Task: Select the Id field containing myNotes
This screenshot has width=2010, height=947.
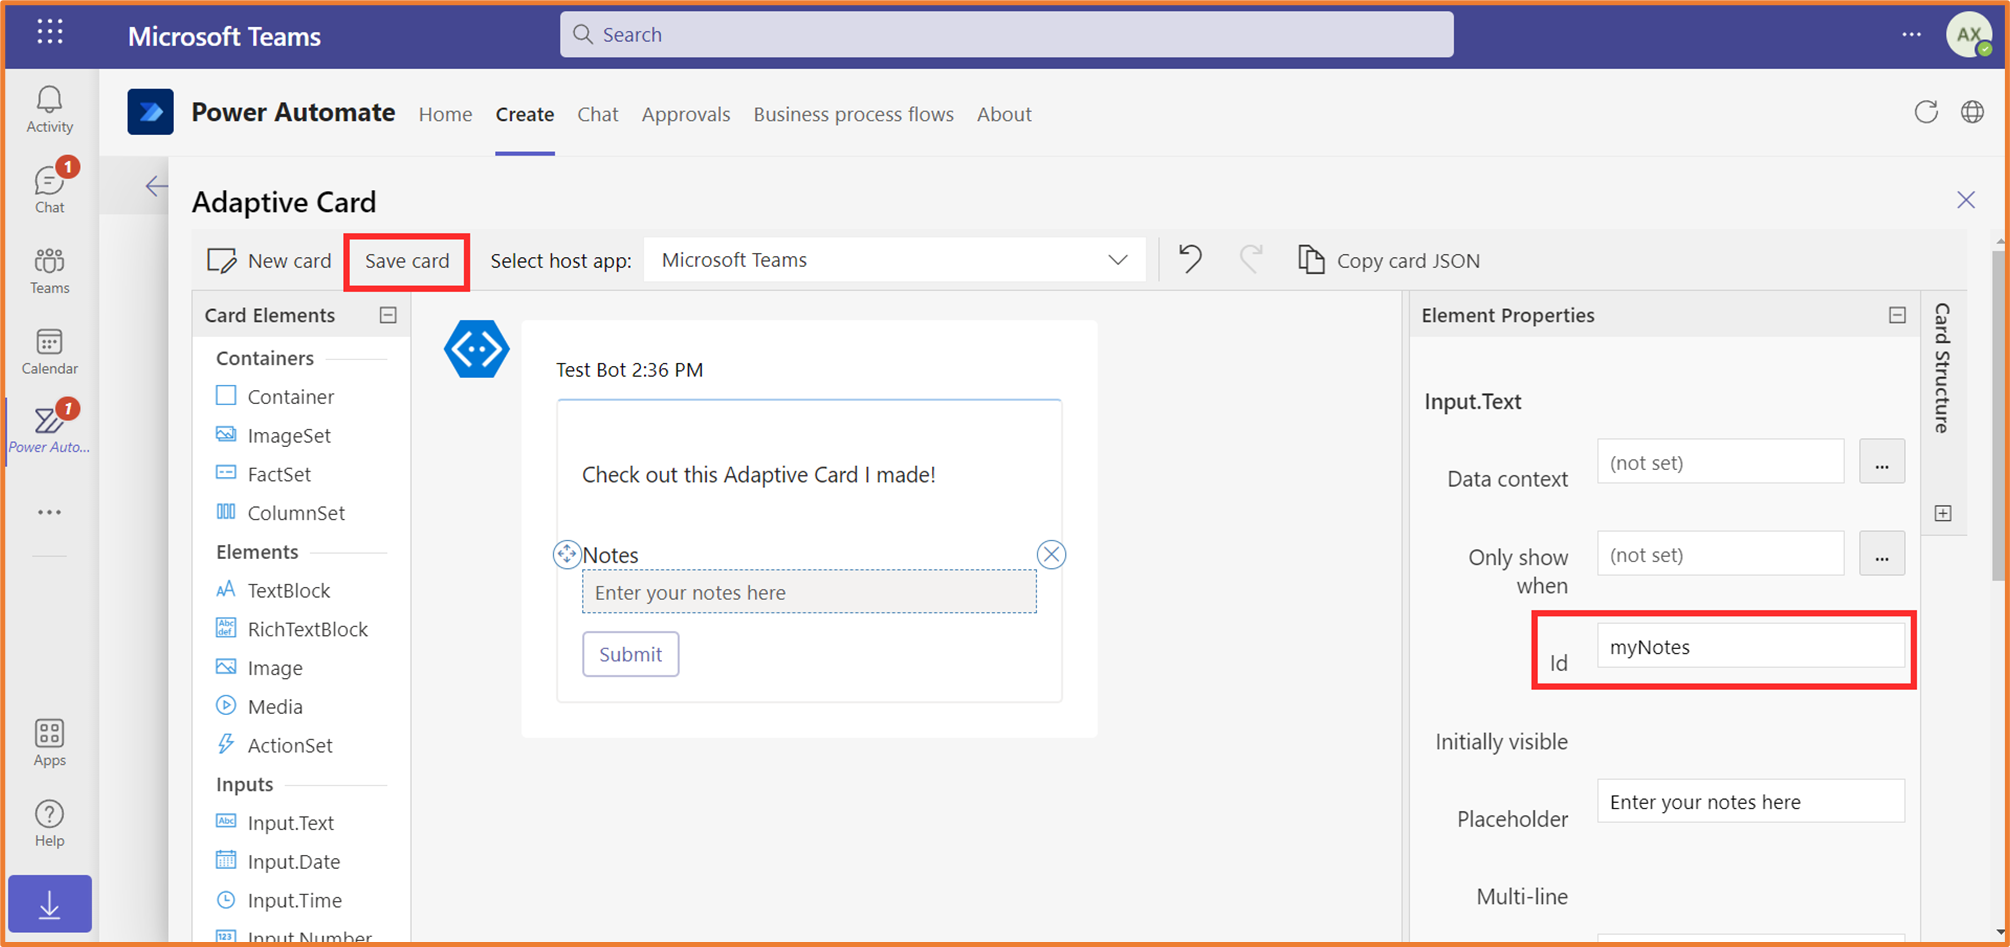Action: click(1752, 646)
